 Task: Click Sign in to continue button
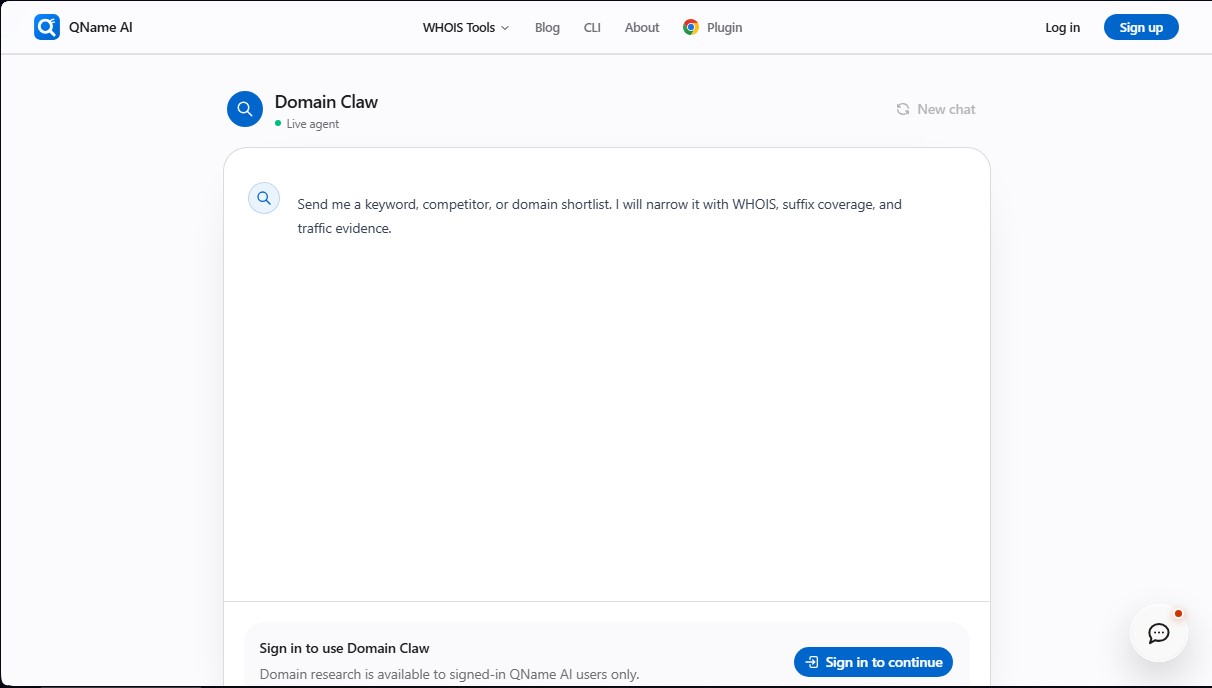pos(873,662)
